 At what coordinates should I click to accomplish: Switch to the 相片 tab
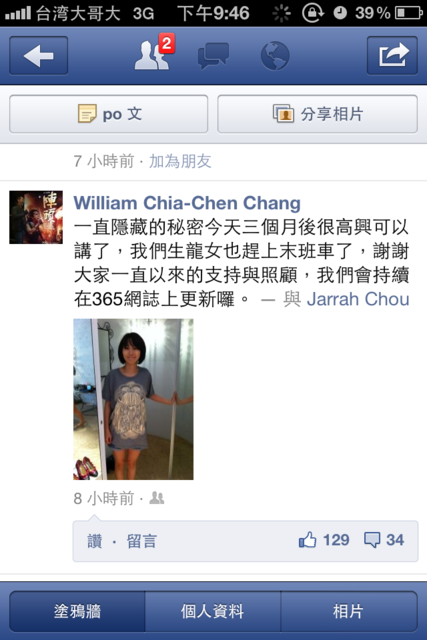click(x=349, y=611)
